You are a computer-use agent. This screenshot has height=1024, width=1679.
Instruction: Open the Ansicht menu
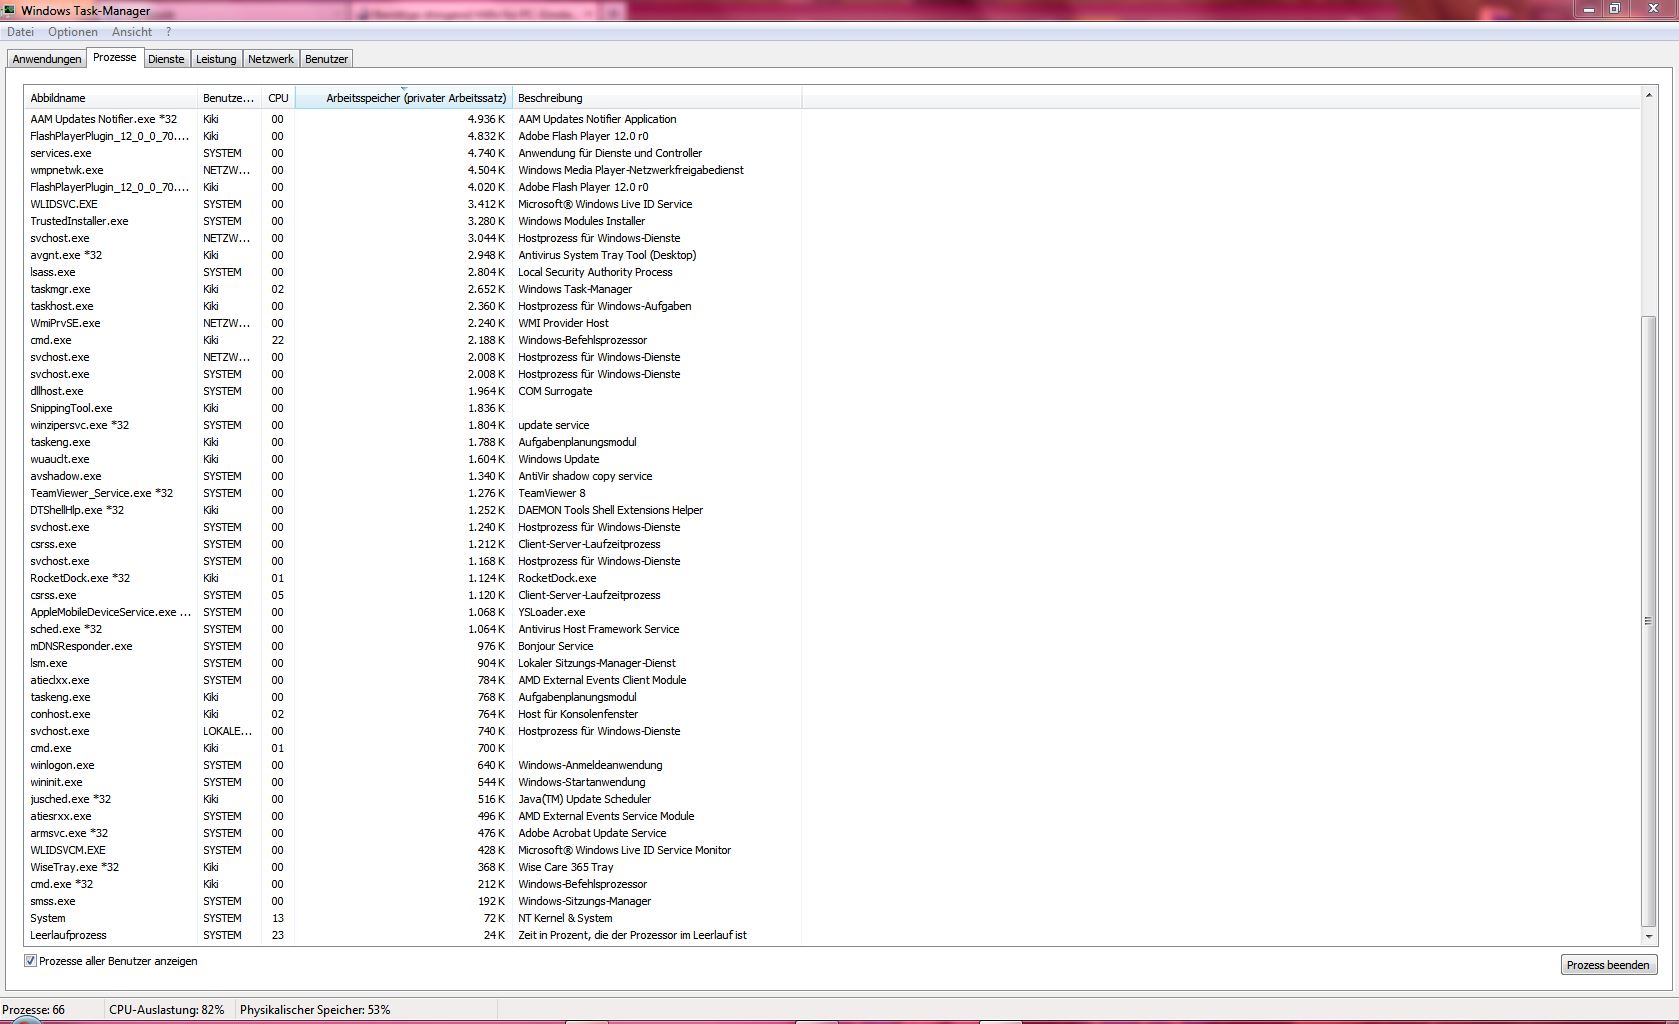(132, 32)
